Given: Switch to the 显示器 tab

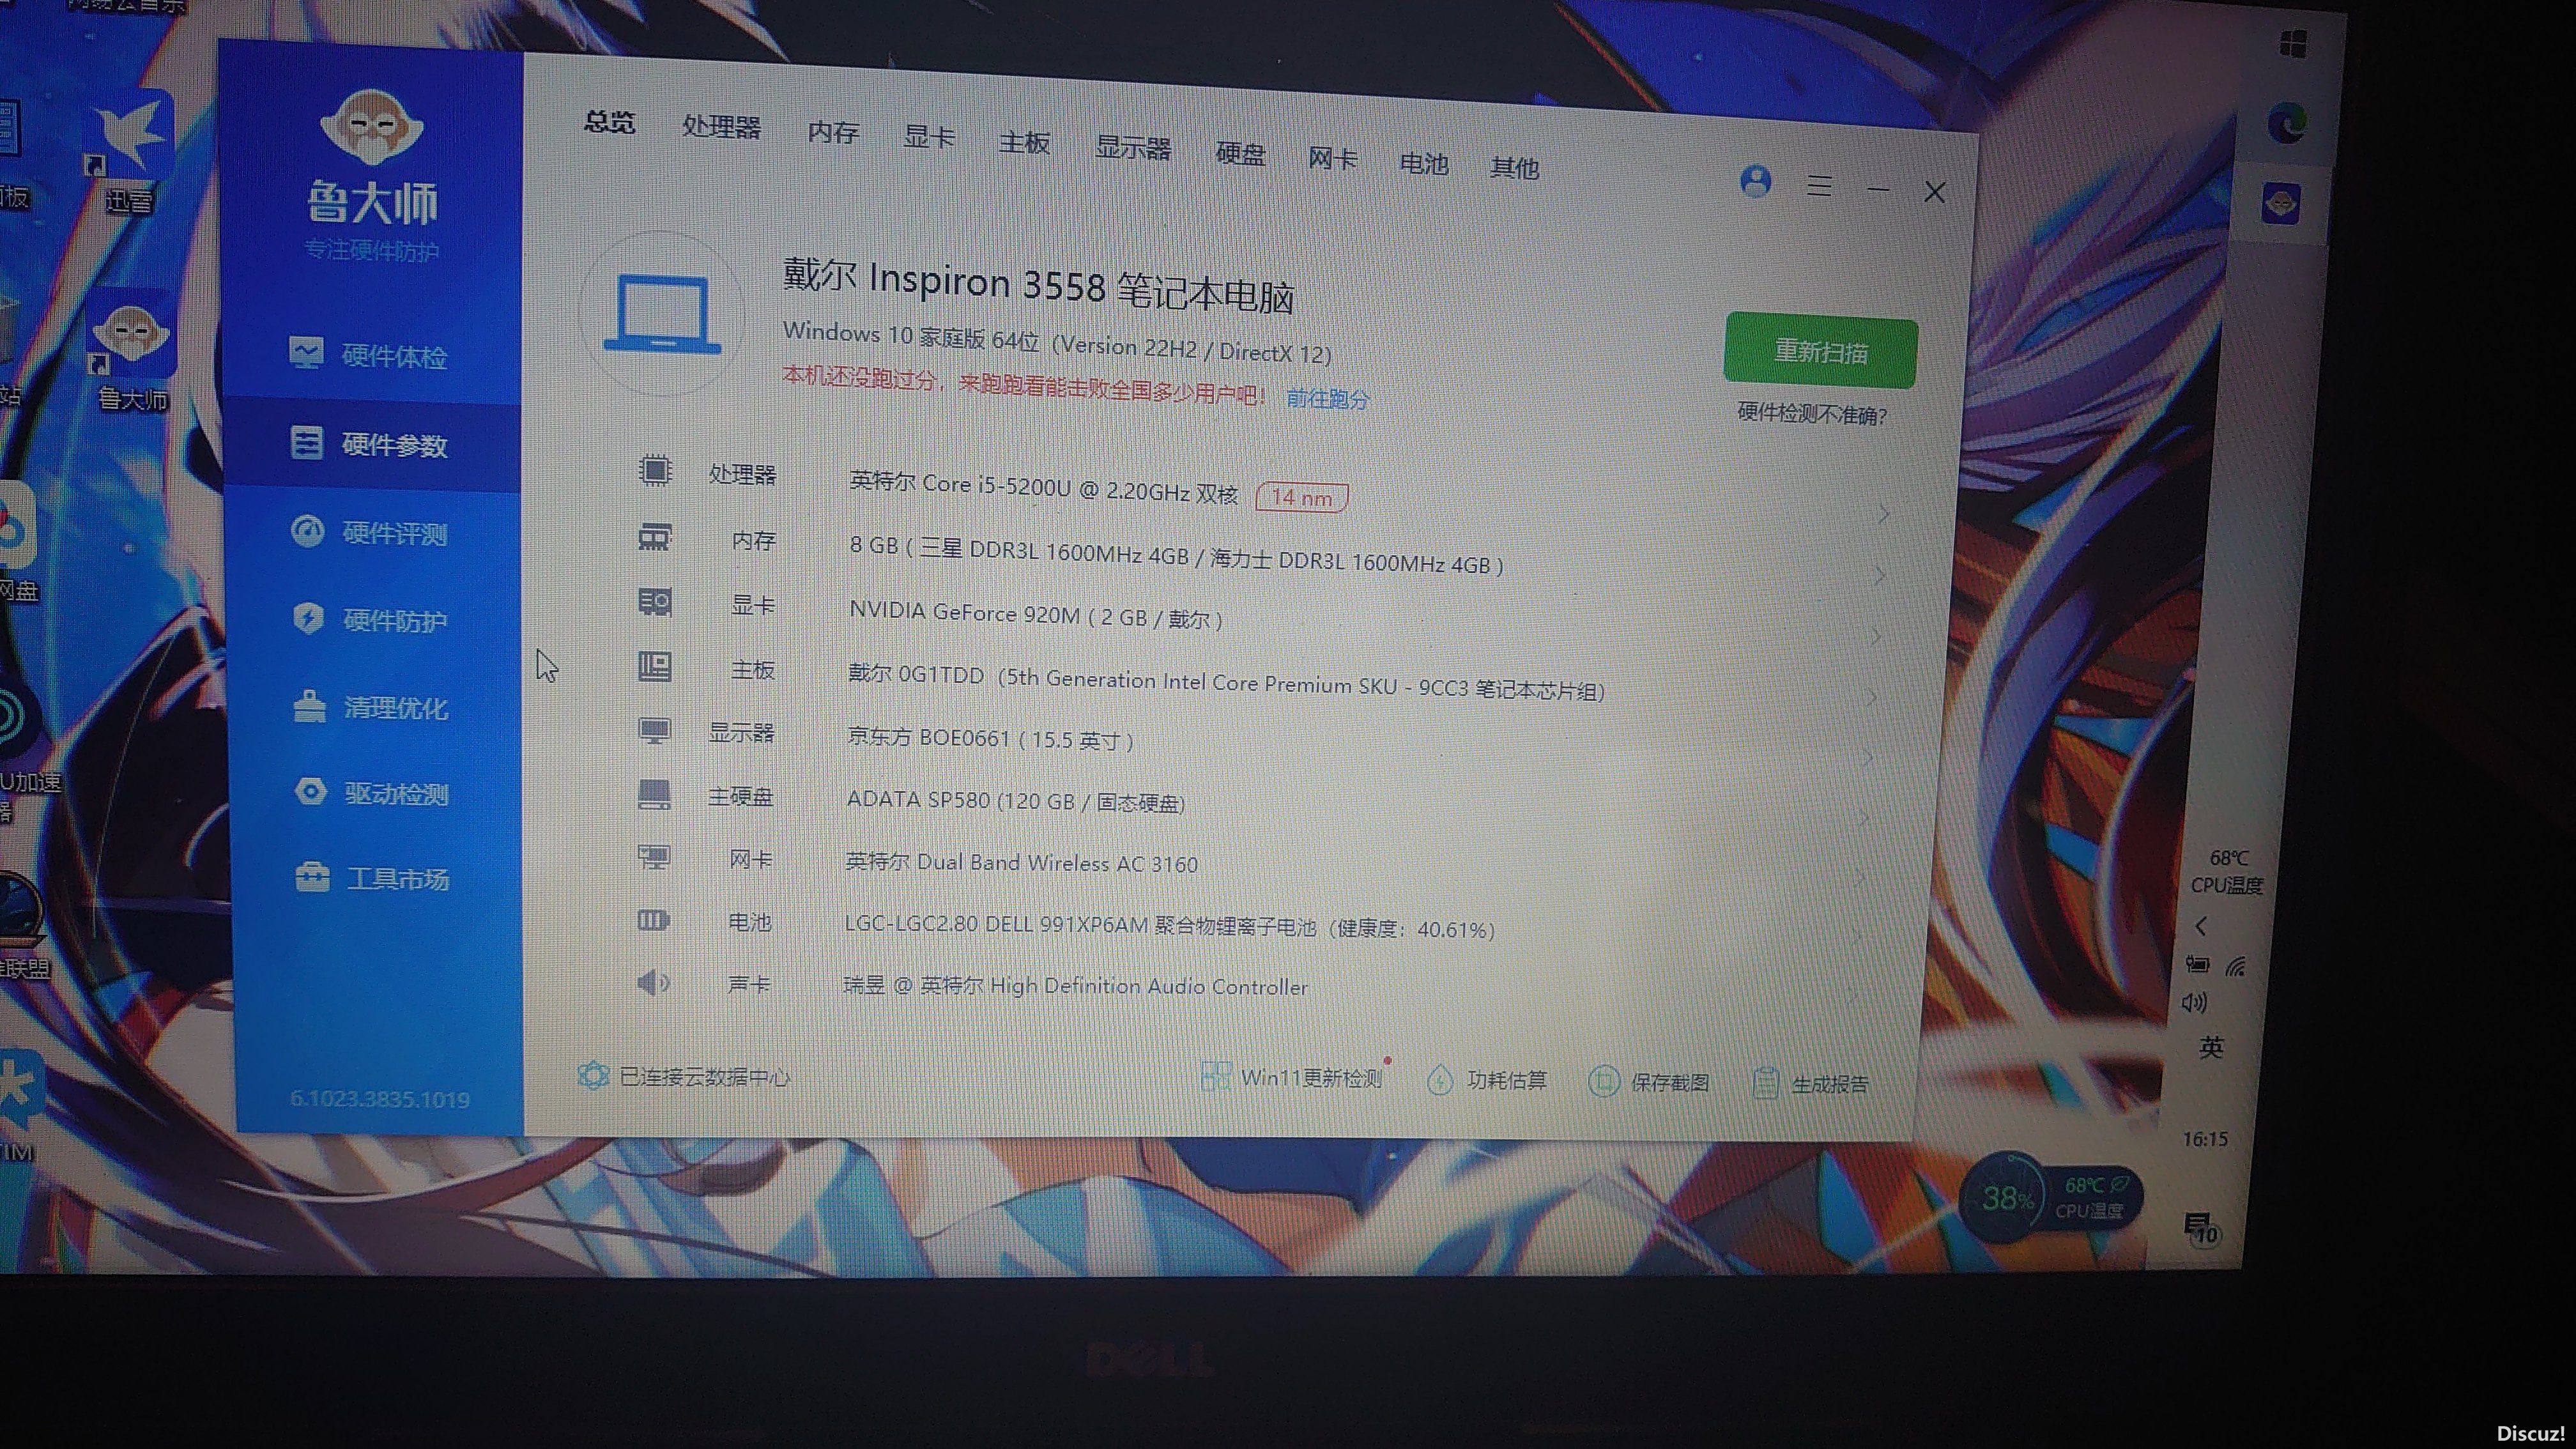Looking at the screenshot, I should [x=1132, y=149].
